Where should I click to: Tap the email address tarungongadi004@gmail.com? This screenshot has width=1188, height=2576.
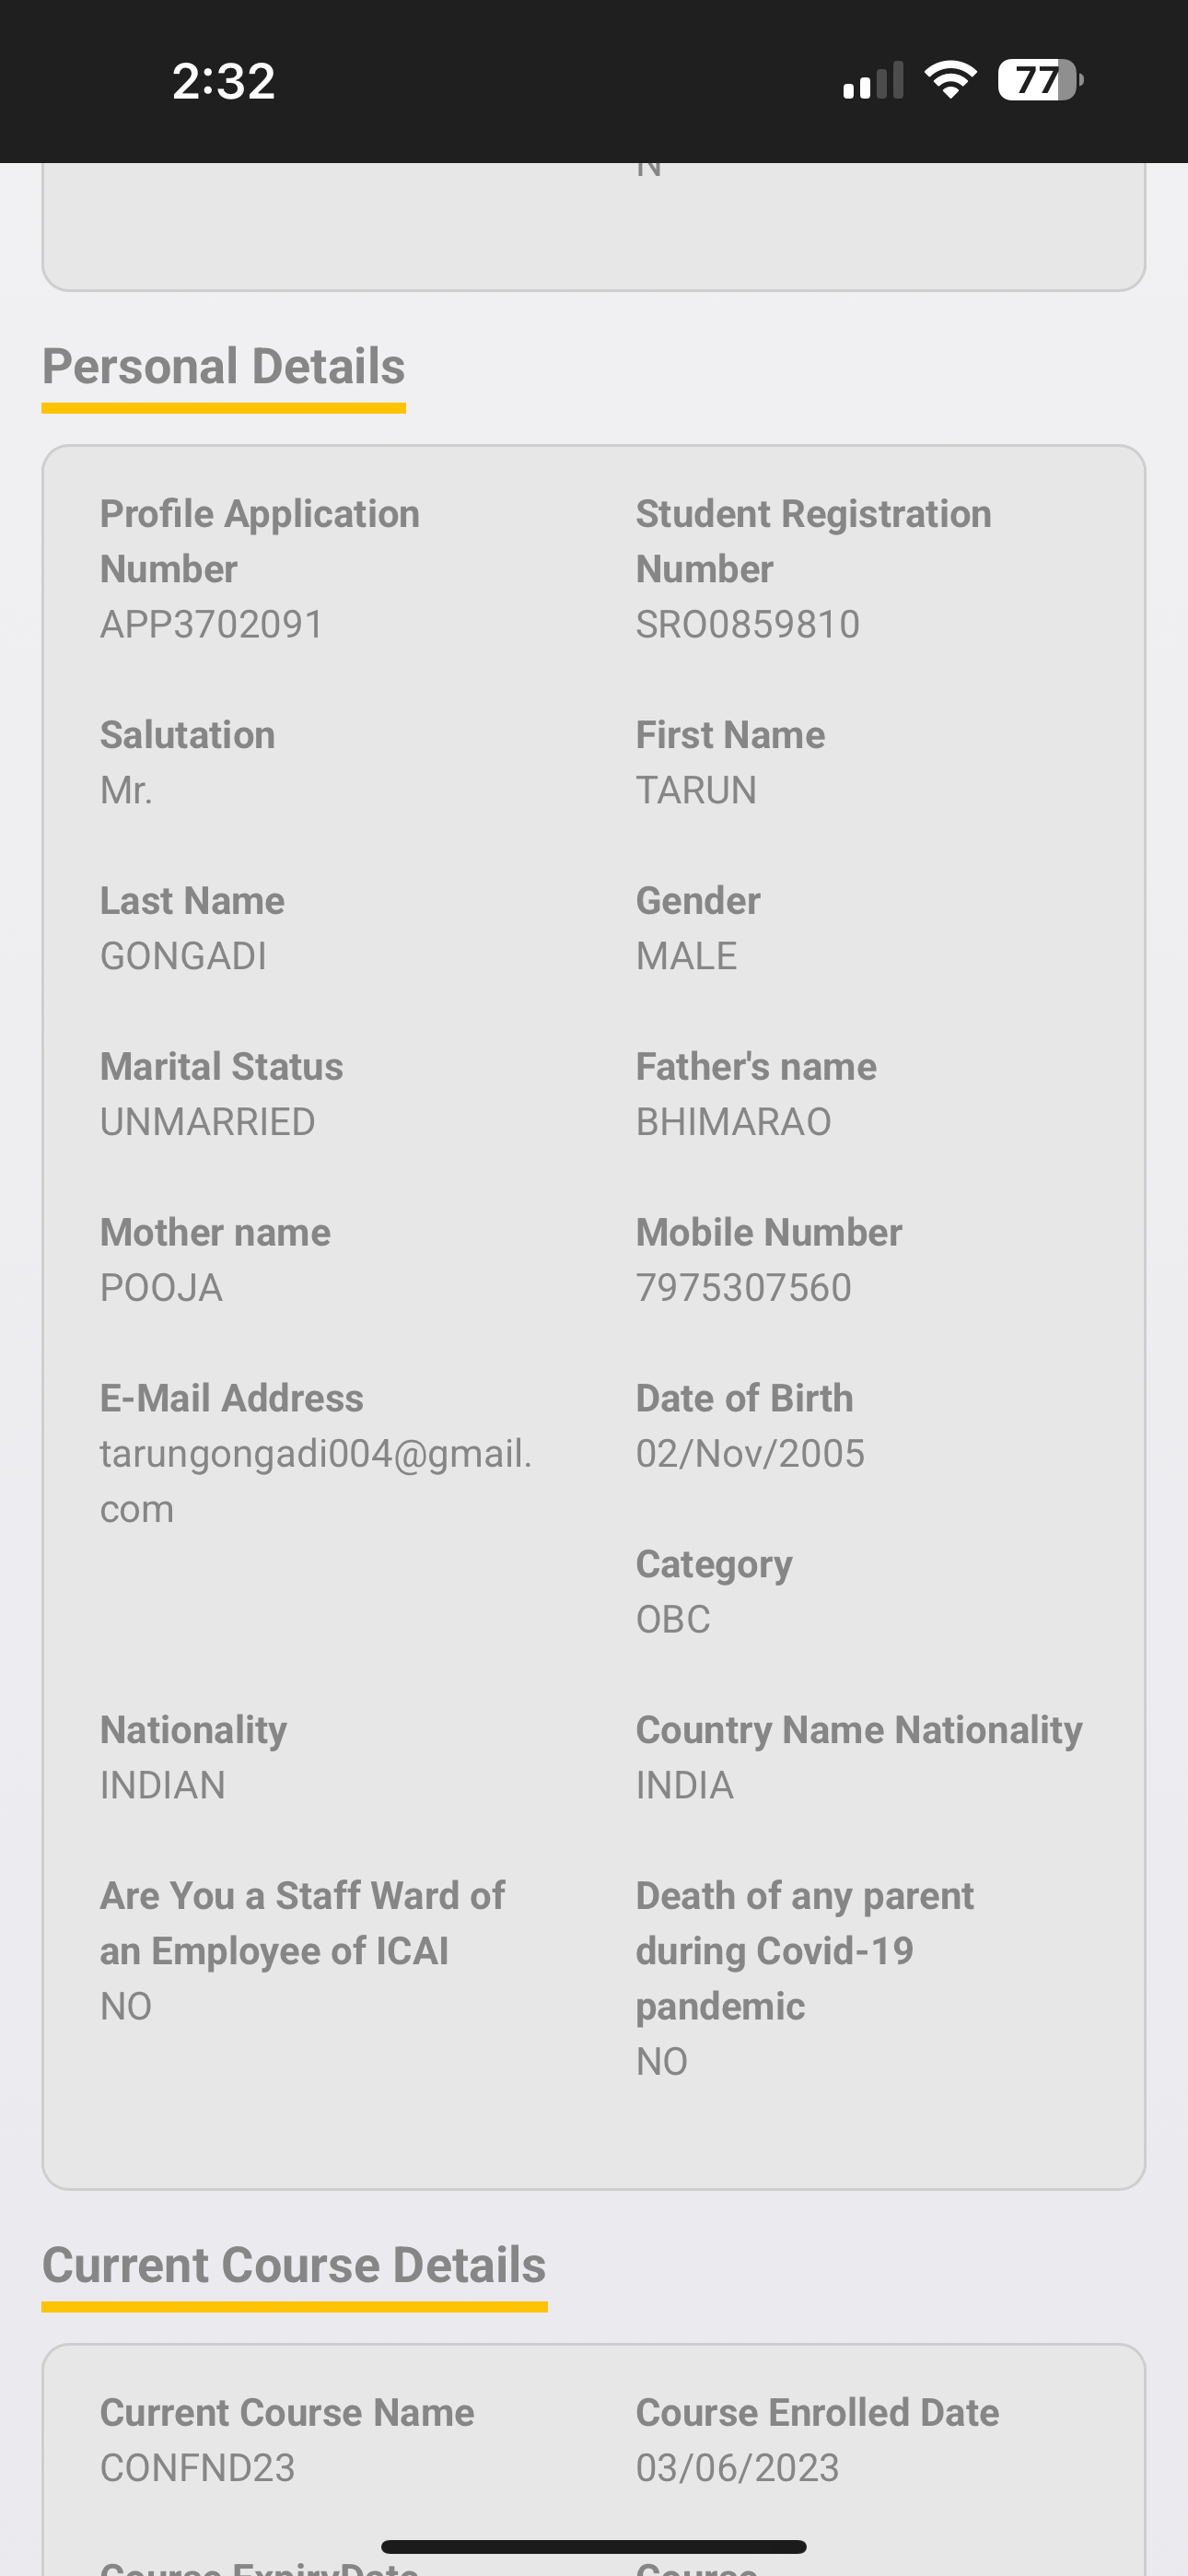point(315,1480)
